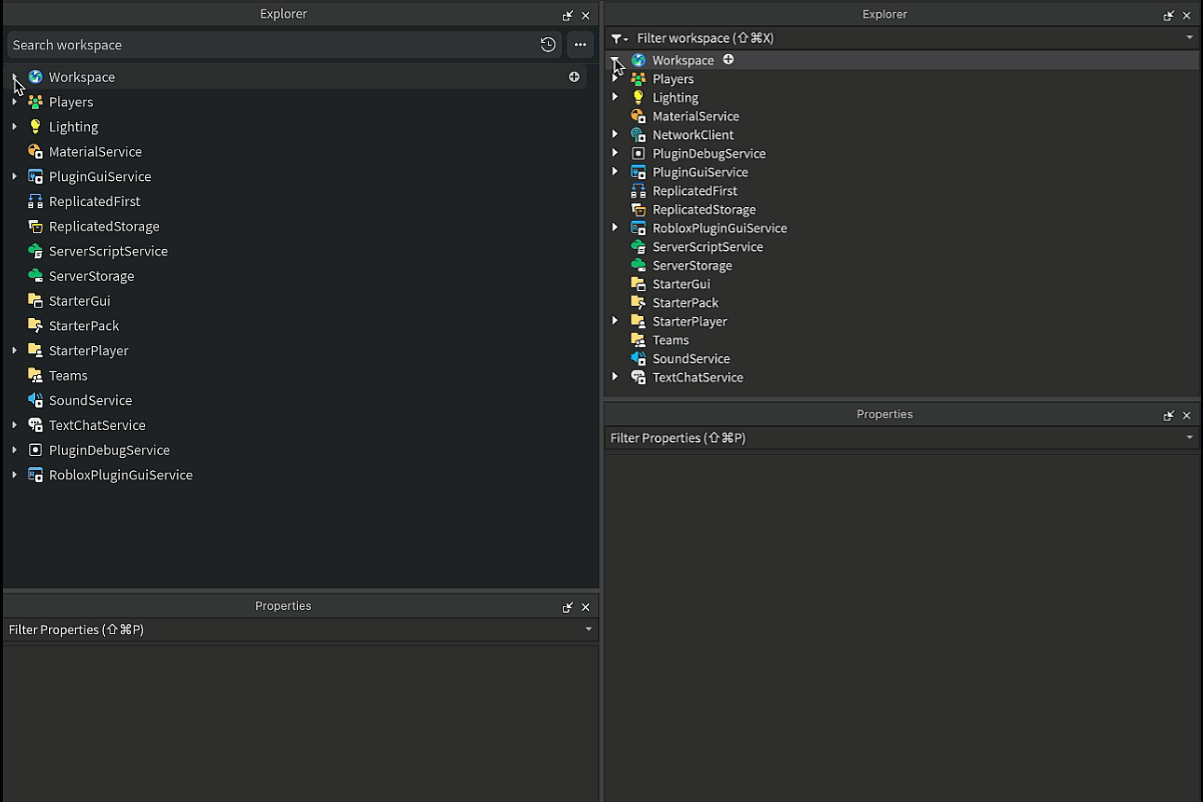Expand Players in left Explorer
Viewport: 1203px width, 802px height.
coord(14,102)
